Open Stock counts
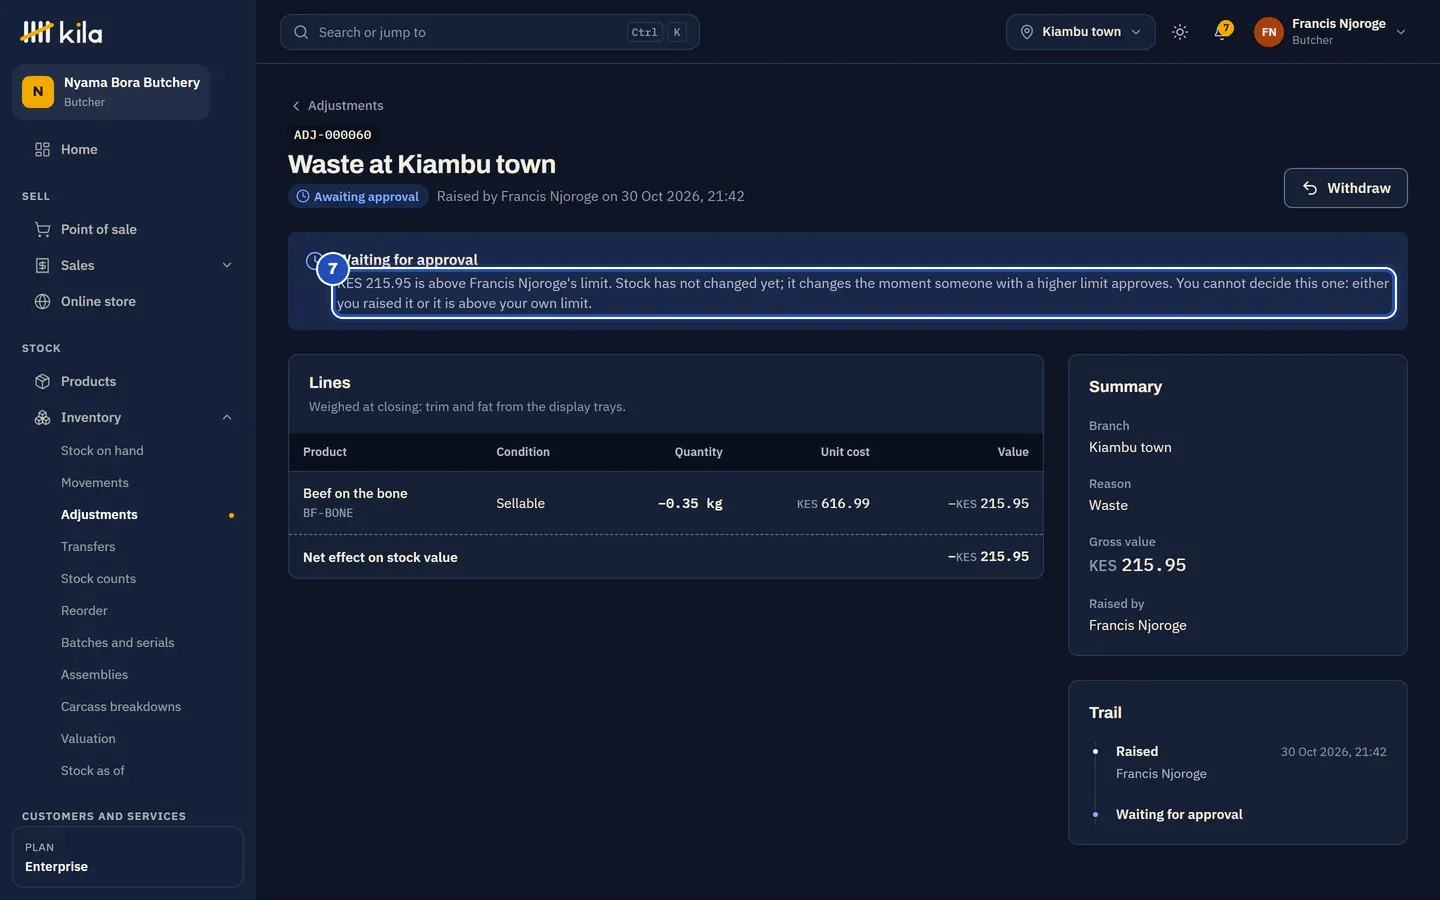This screenshot has width=1440, height=900. pyautogui.click(x=98, y=578)
